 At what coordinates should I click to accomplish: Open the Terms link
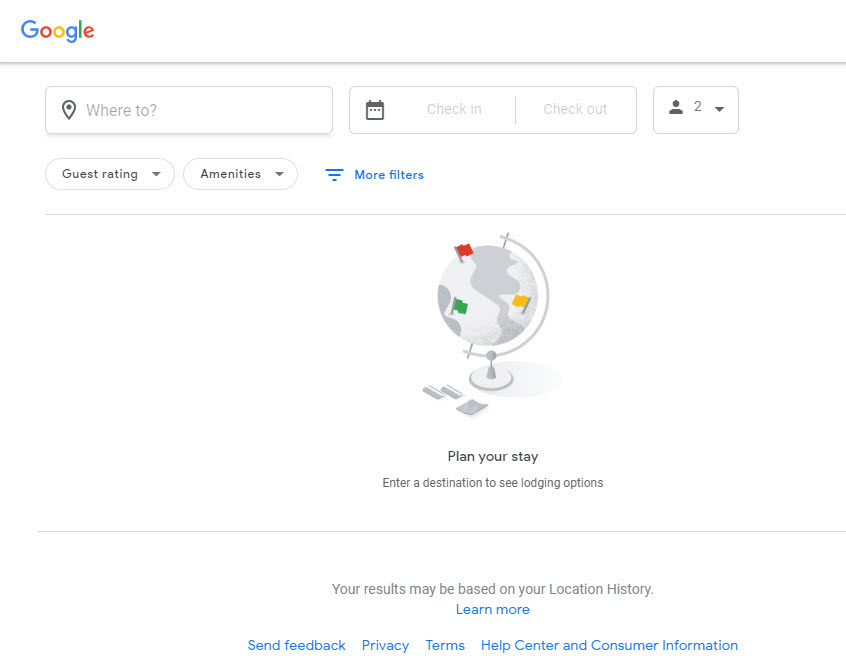coord(445,645)
